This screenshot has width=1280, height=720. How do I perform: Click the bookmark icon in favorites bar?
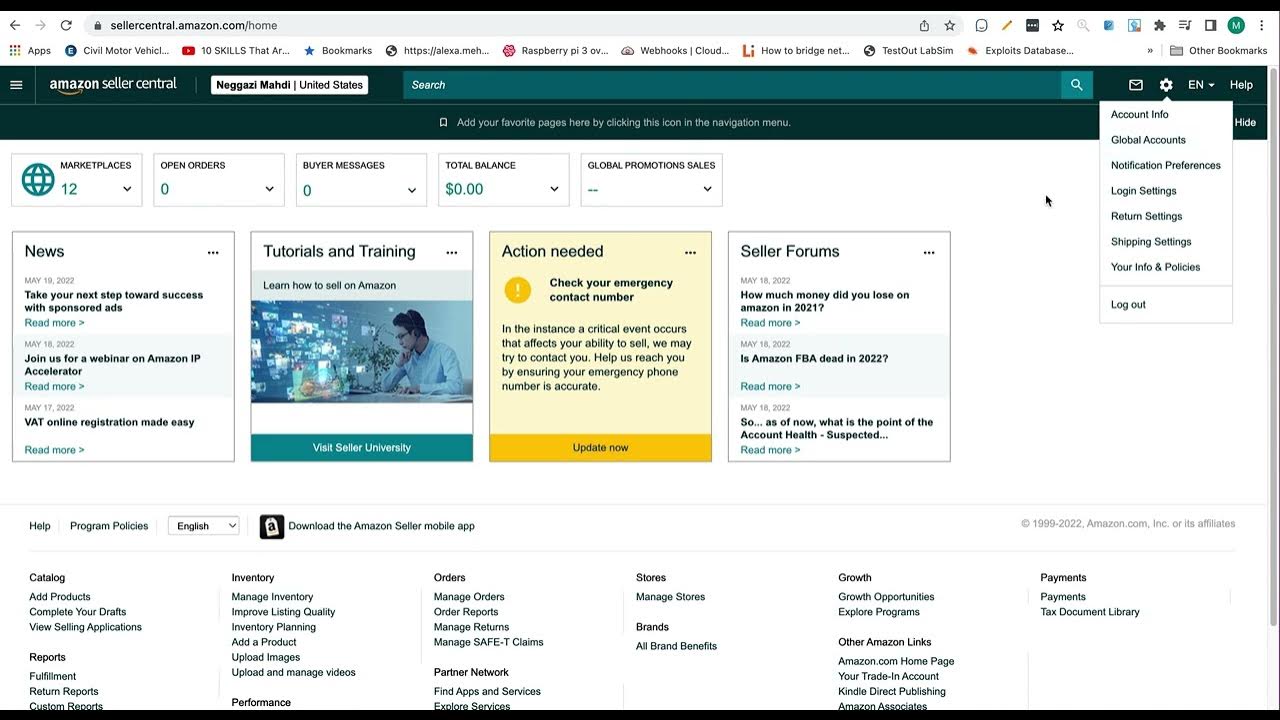click(443, 123)
